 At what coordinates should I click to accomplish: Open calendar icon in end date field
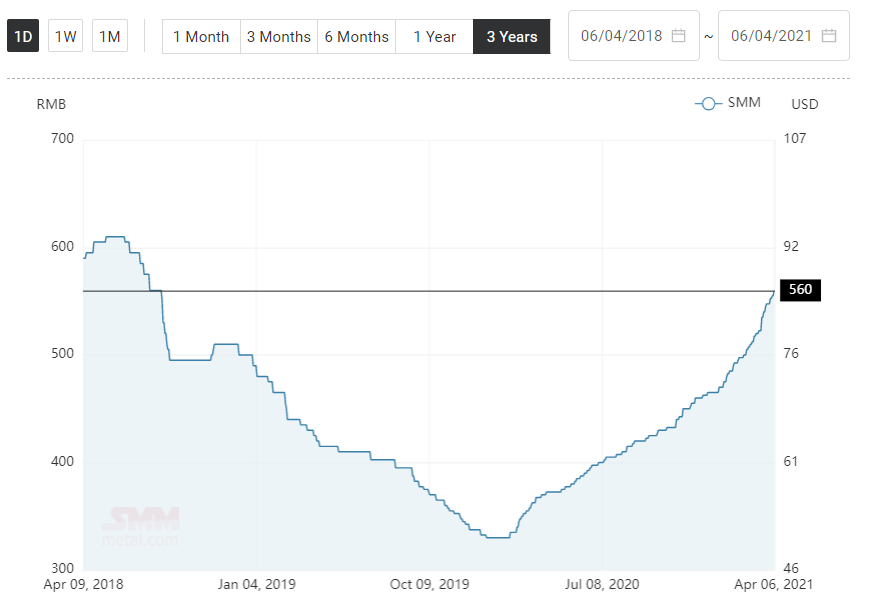[829, 36]
